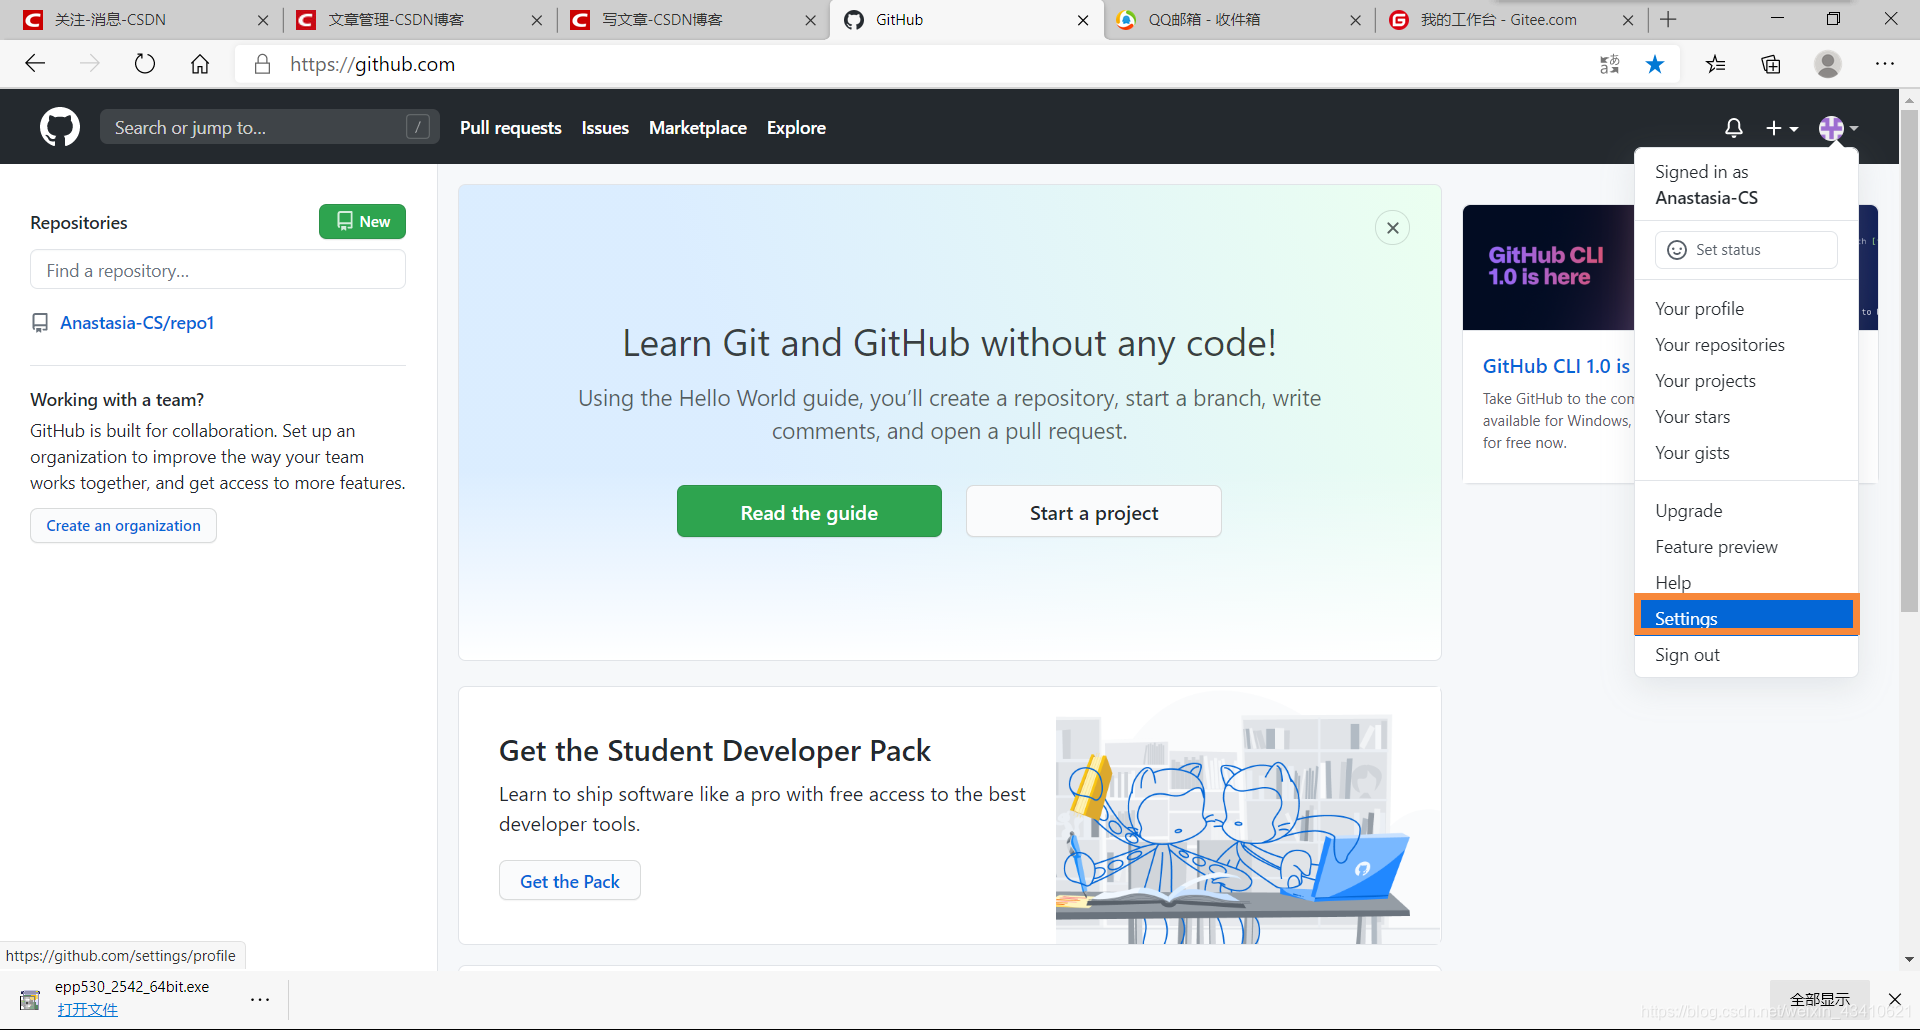
Task: Click the smiley icon in Set status
Action: (x=1677, y=250)
